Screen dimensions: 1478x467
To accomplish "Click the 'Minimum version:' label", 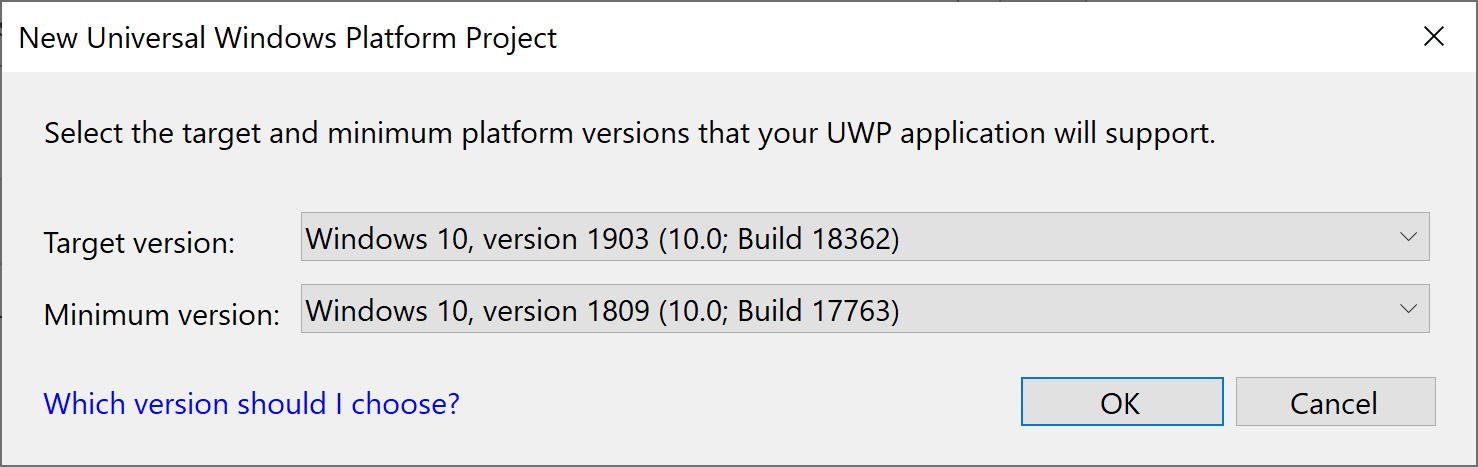I will tap(162, 314).
